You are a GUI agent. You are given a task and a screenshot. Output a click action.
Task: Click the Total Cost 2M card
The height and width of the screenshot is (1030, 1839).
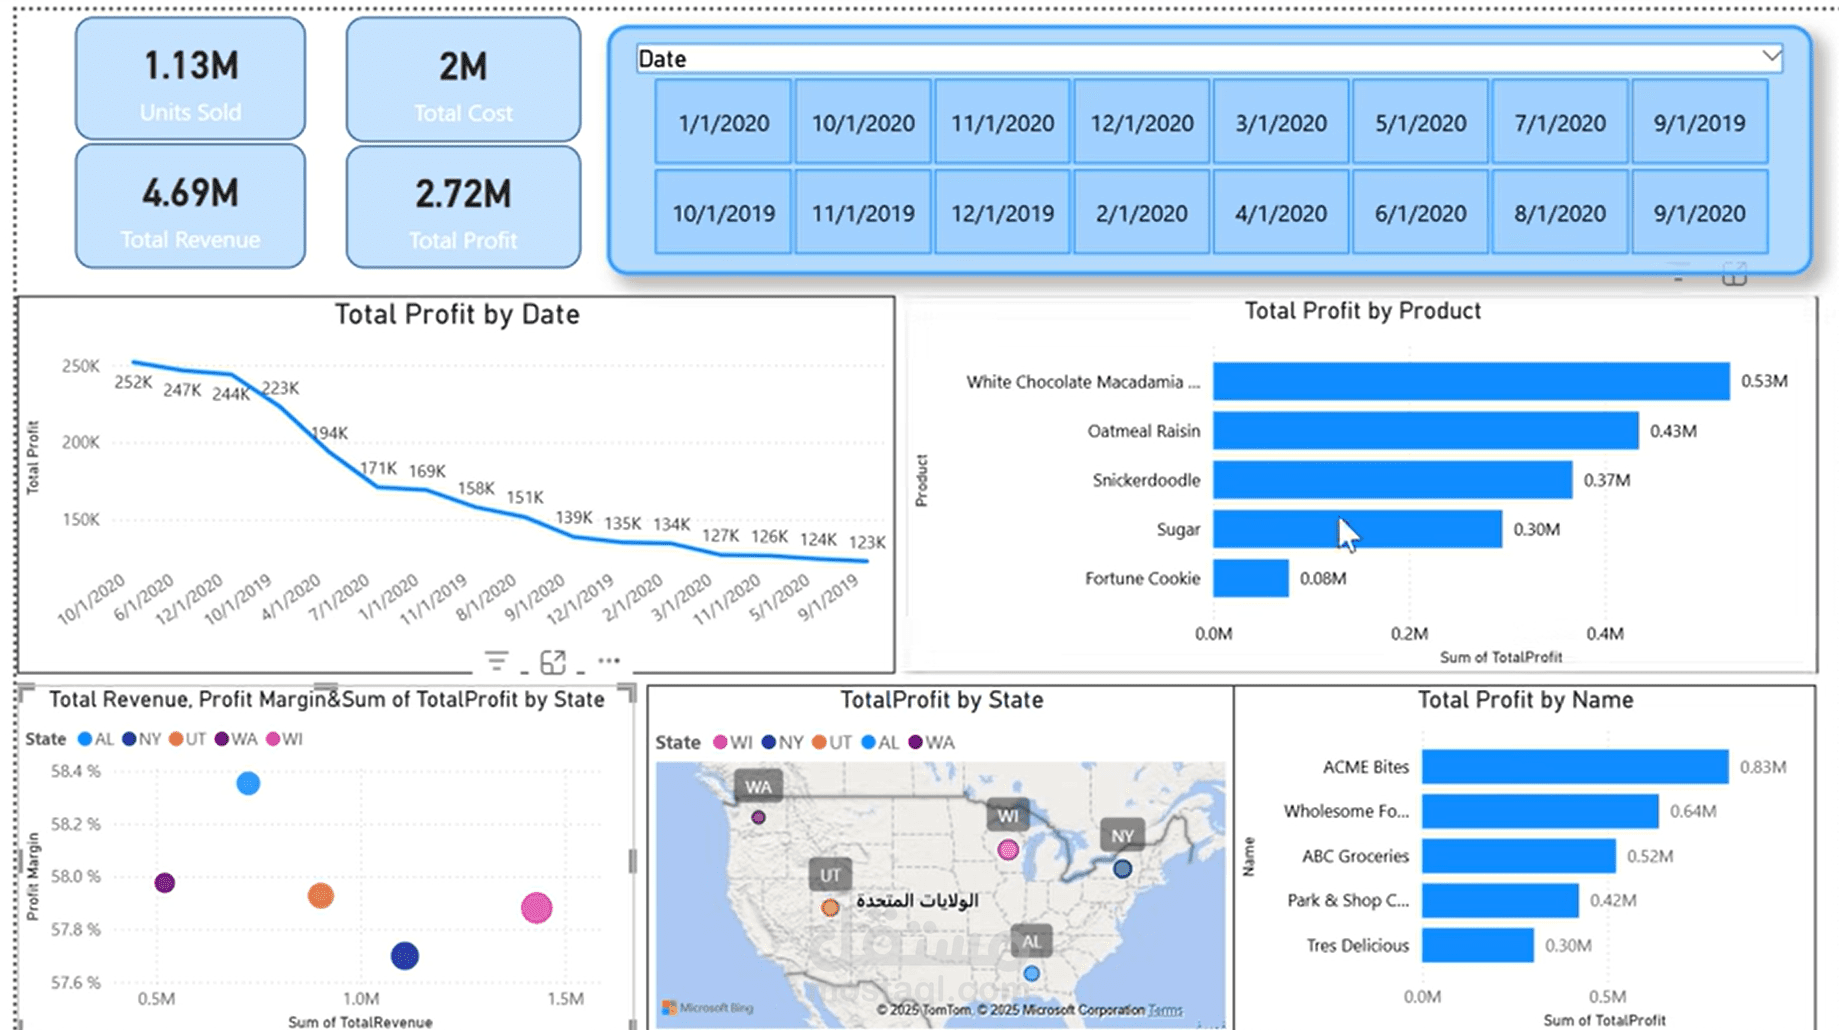[x=463, y=79]
